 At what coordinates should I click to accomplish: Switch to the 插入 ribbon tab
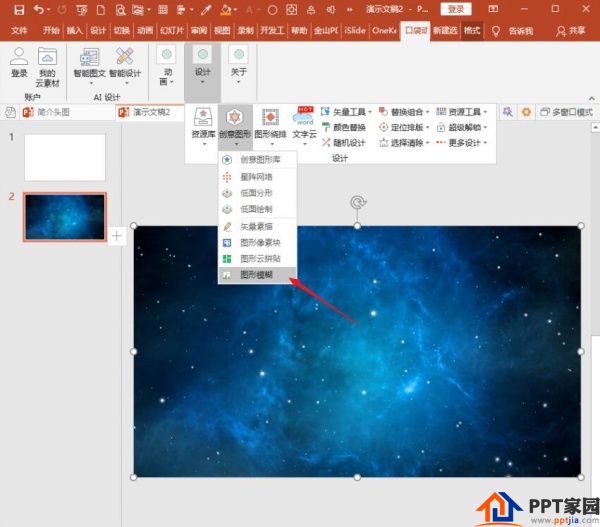click(75, 30)
